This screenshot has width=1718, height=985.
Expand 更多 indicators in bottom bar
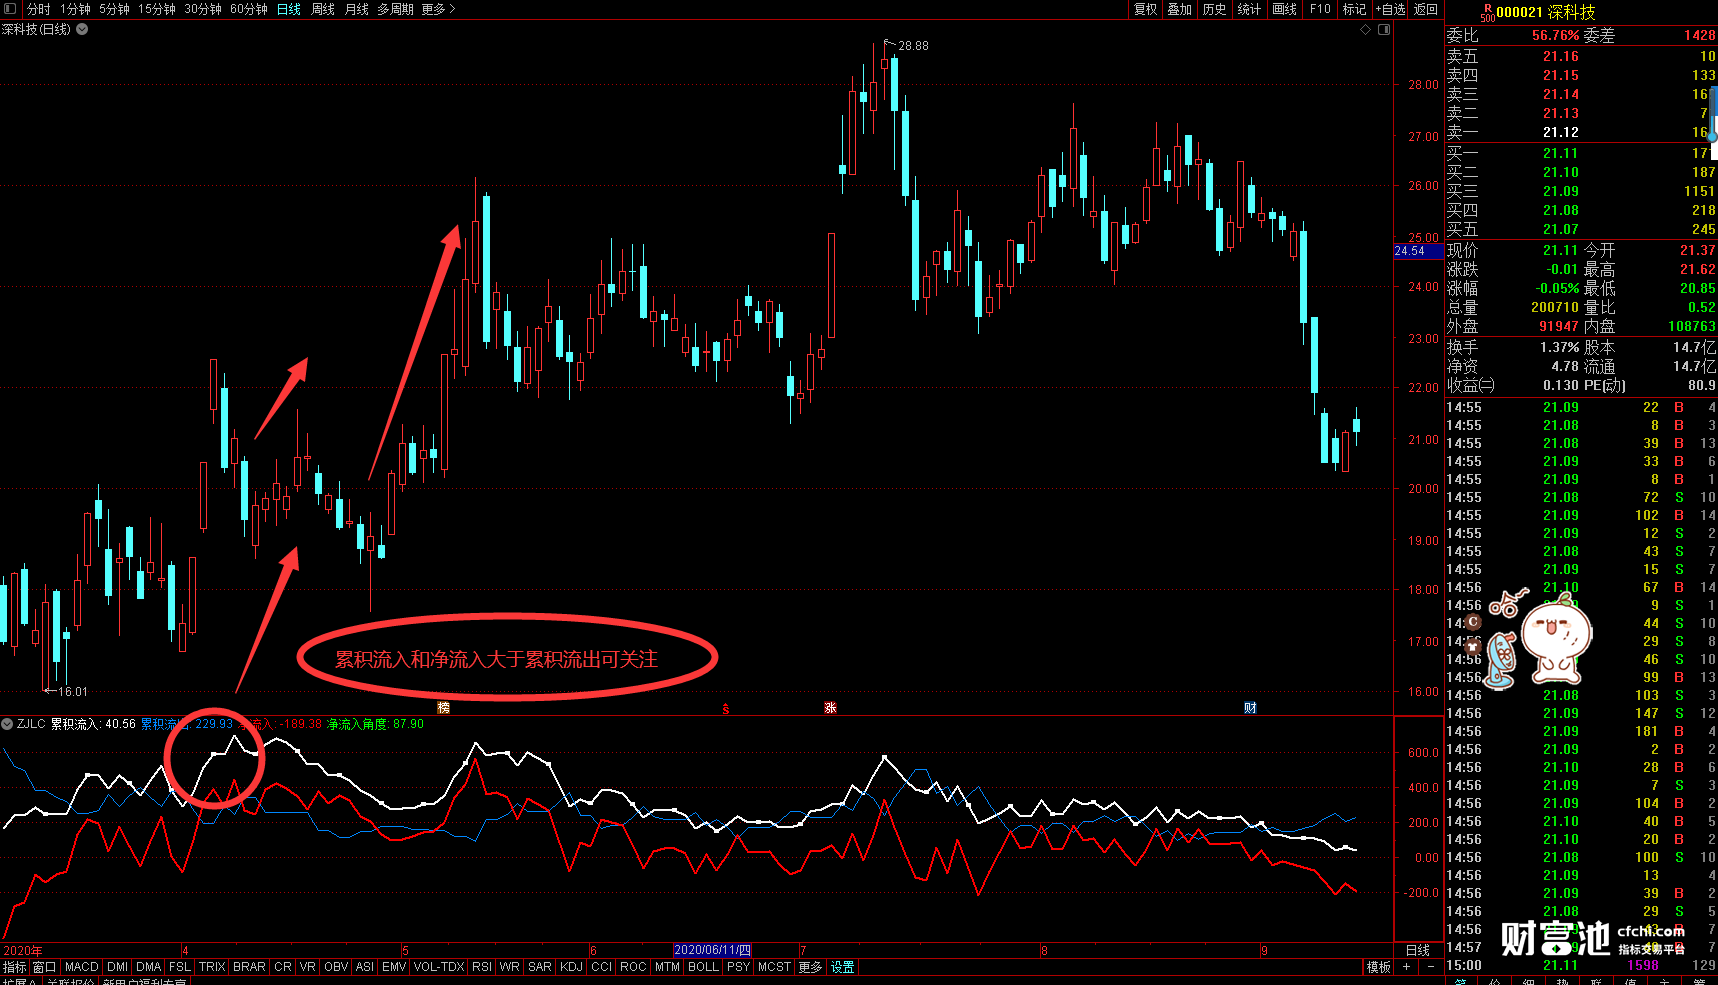[x=810, y=967]
